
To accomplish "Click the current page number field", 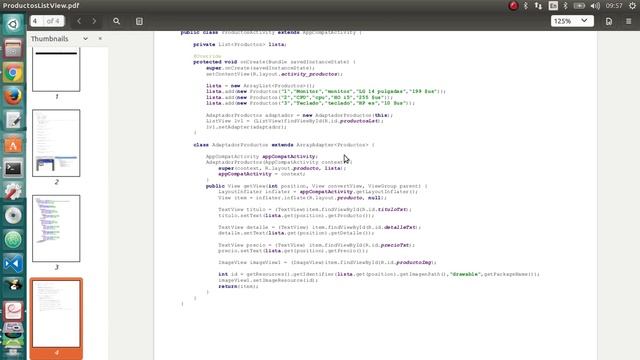I will click(36, 21).
